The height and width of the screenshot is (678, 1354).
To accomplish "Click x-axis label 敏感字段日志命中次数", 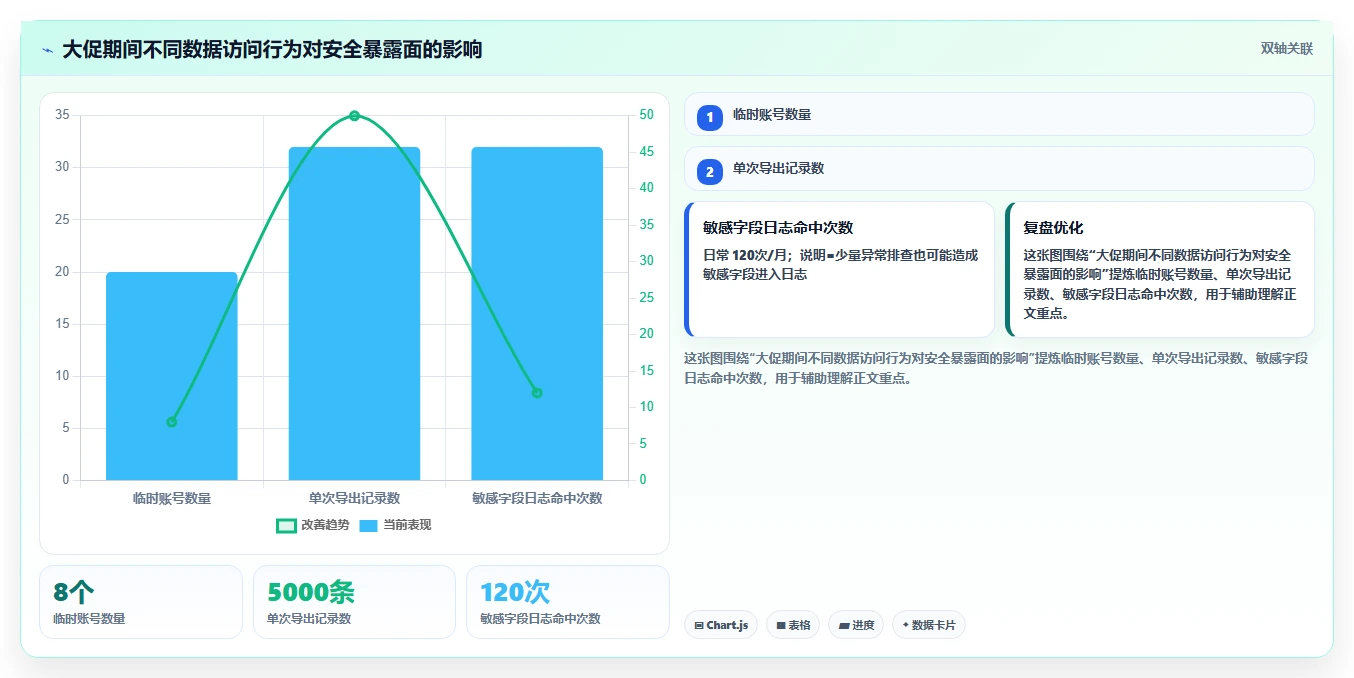I will point(537,498).
